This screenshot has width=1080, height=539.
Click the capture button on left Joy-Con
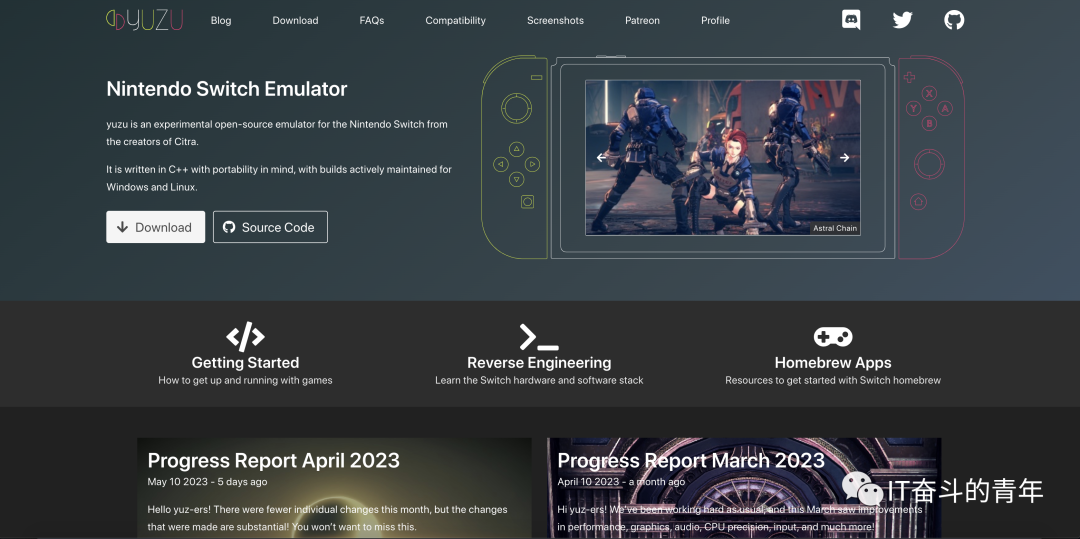(x=528, y=202)
